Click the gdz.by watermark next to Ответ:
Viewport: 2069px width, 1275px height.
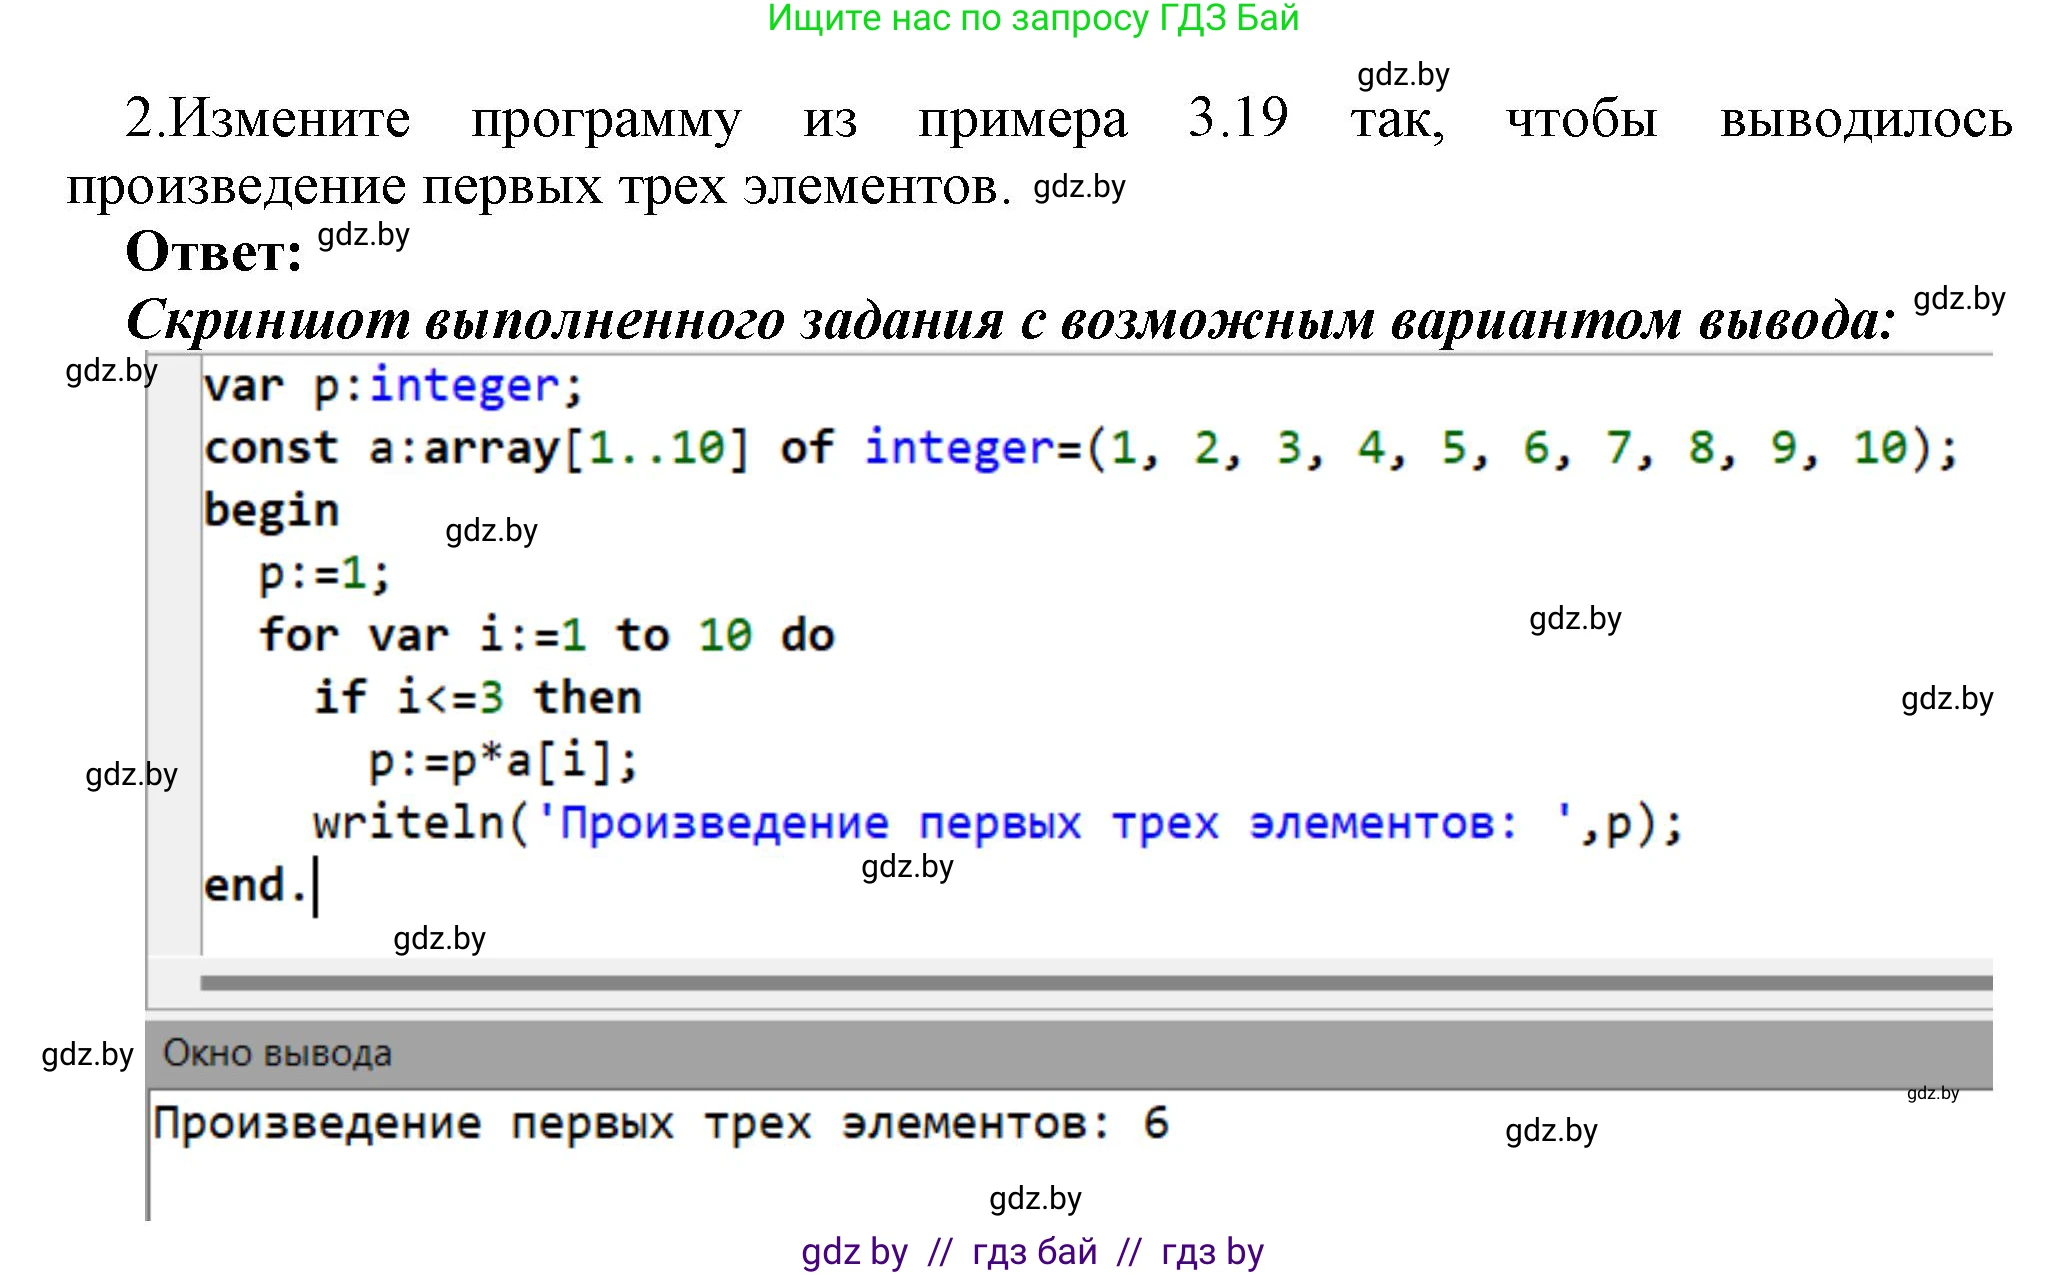click(x=363, y=235)
